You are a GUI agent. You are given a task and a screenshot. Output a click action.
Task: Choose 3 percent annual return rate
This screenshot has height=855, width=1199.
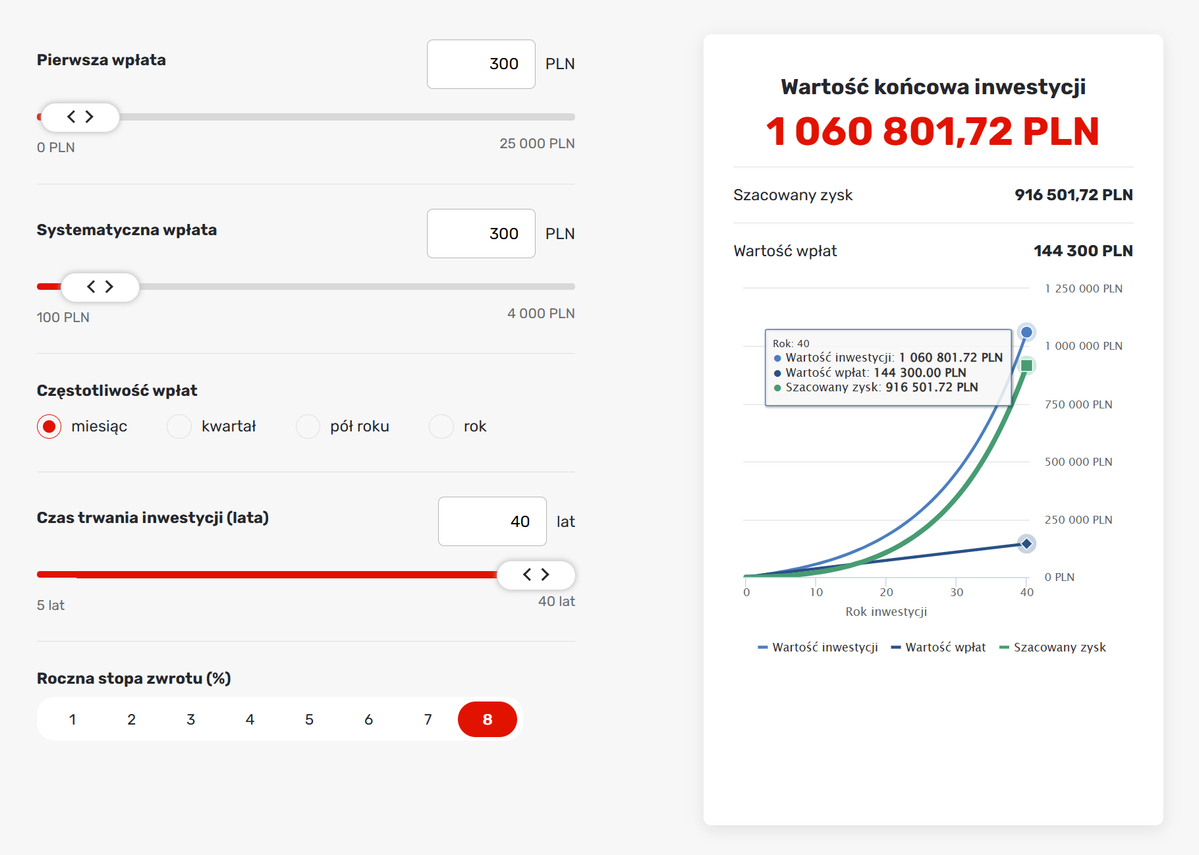coord(191,720)
